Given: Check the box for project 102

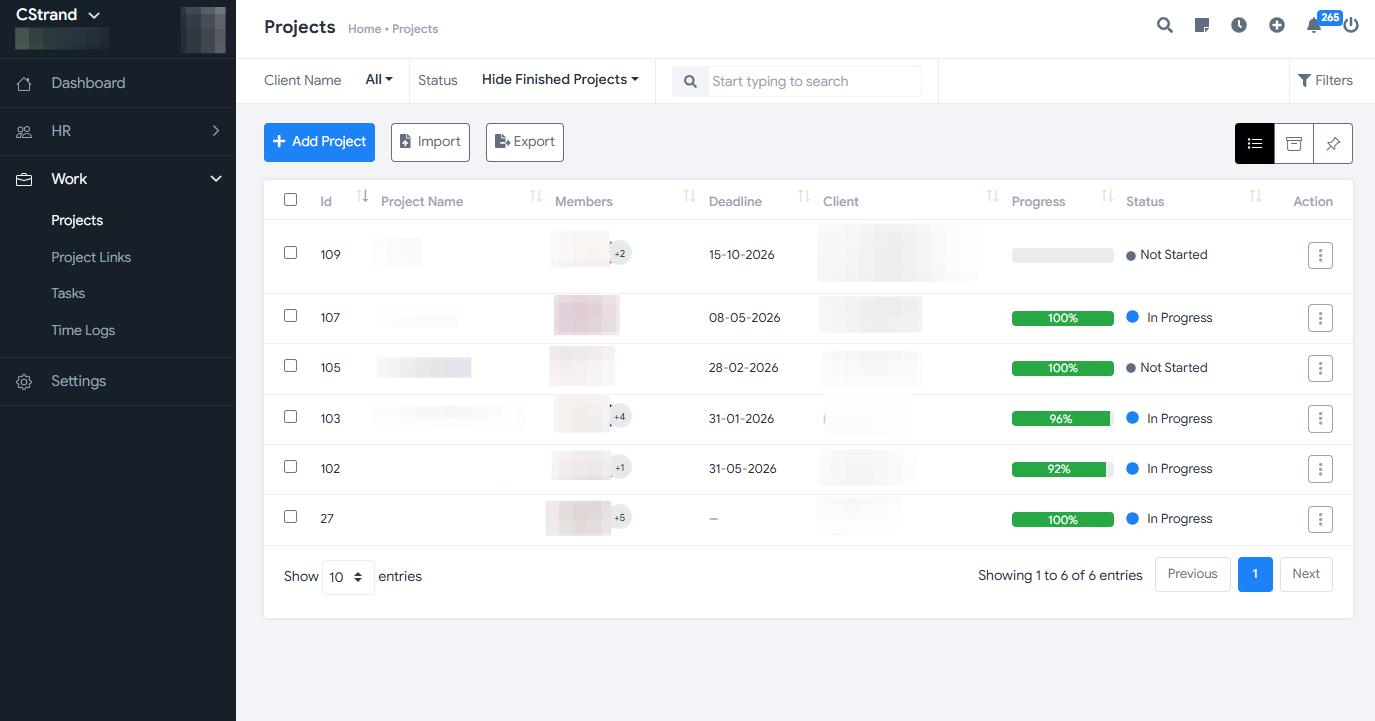Looking at the screenshot, I should (x=291, y=466).
